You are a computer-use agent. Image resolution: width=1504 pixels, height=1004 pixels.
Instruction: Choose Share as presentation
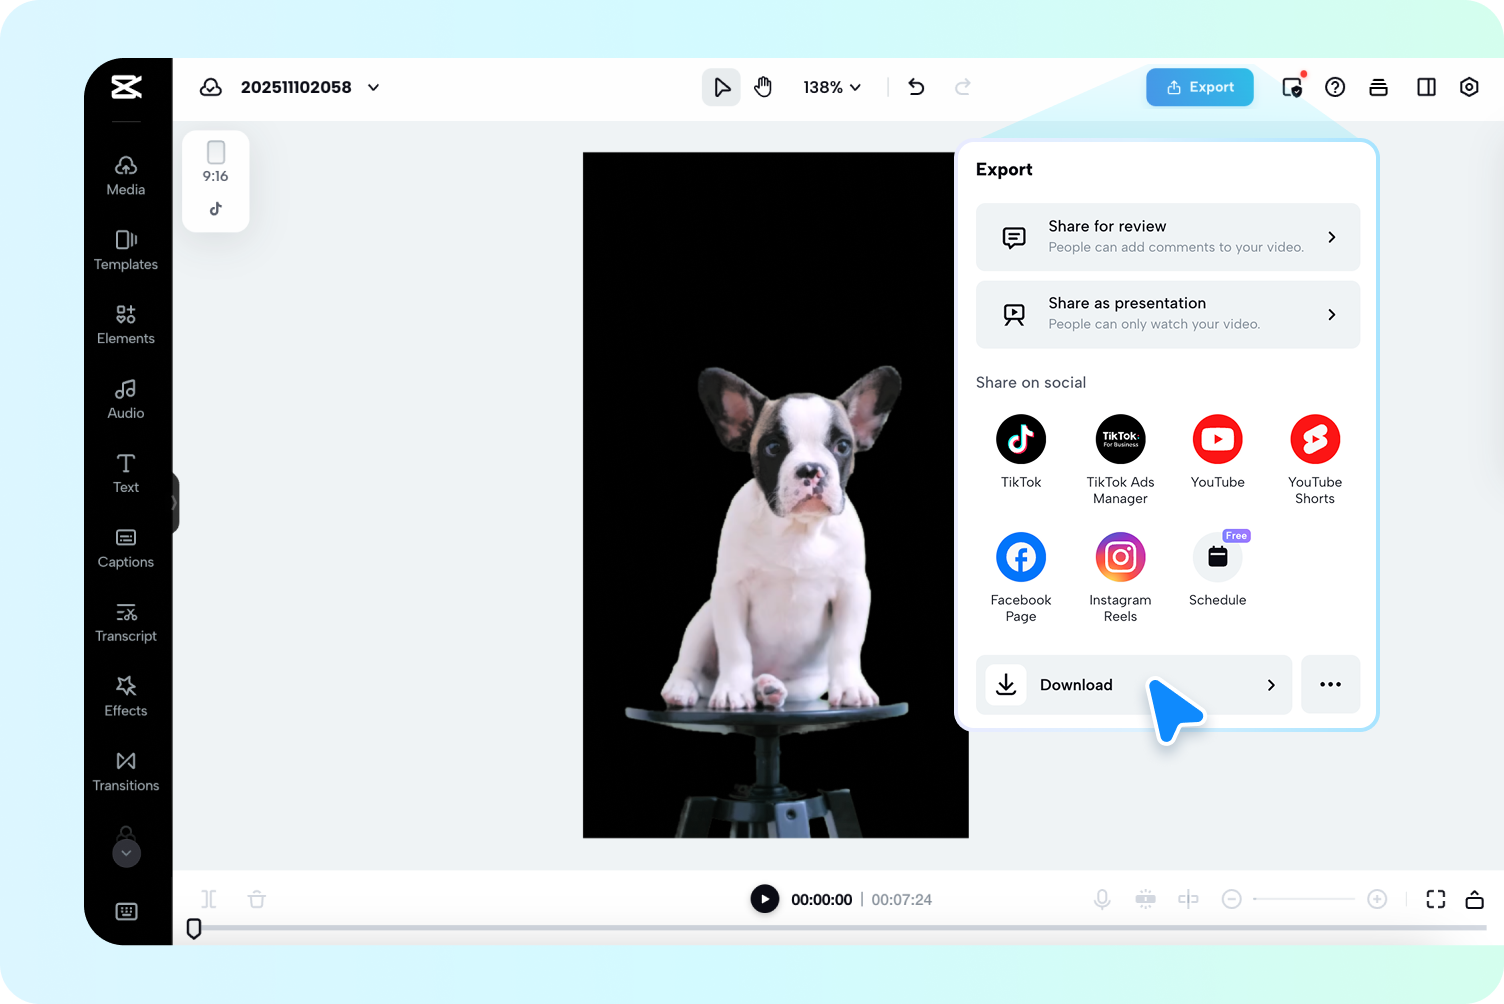[1167, 314]
